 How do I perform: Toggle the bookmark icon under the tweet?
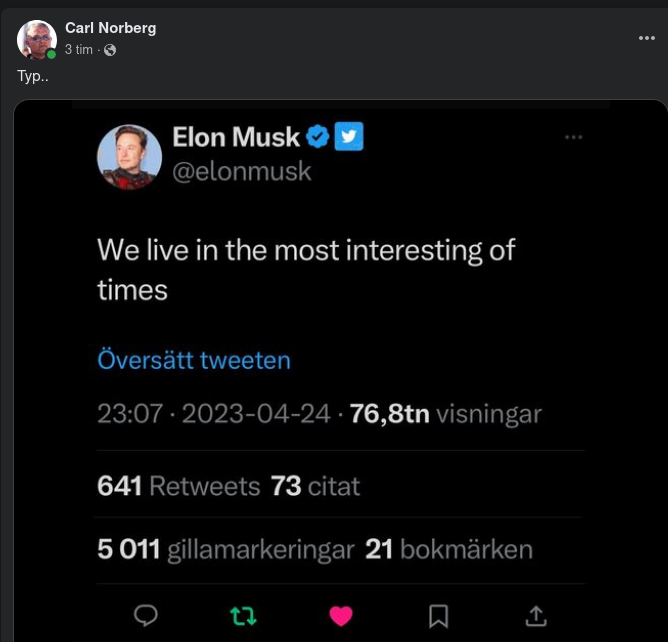438,616
